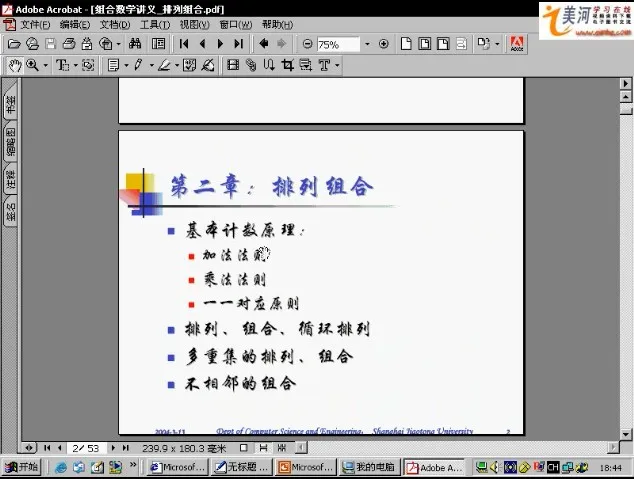This screenshot has width=634, height=479.
Task: Click the zoom percentage field showing 75%
Action: [338, 44]
